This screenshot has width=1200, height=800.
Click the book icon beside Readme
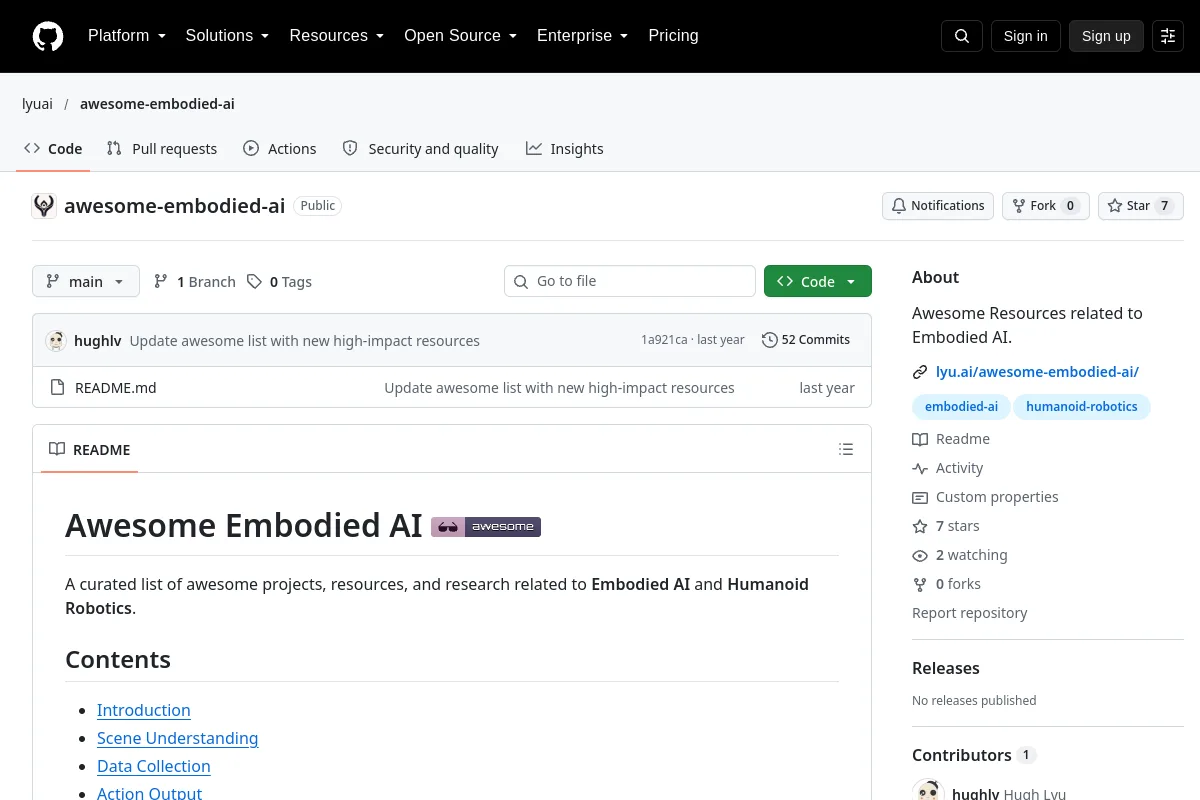[x=920, y=439]
